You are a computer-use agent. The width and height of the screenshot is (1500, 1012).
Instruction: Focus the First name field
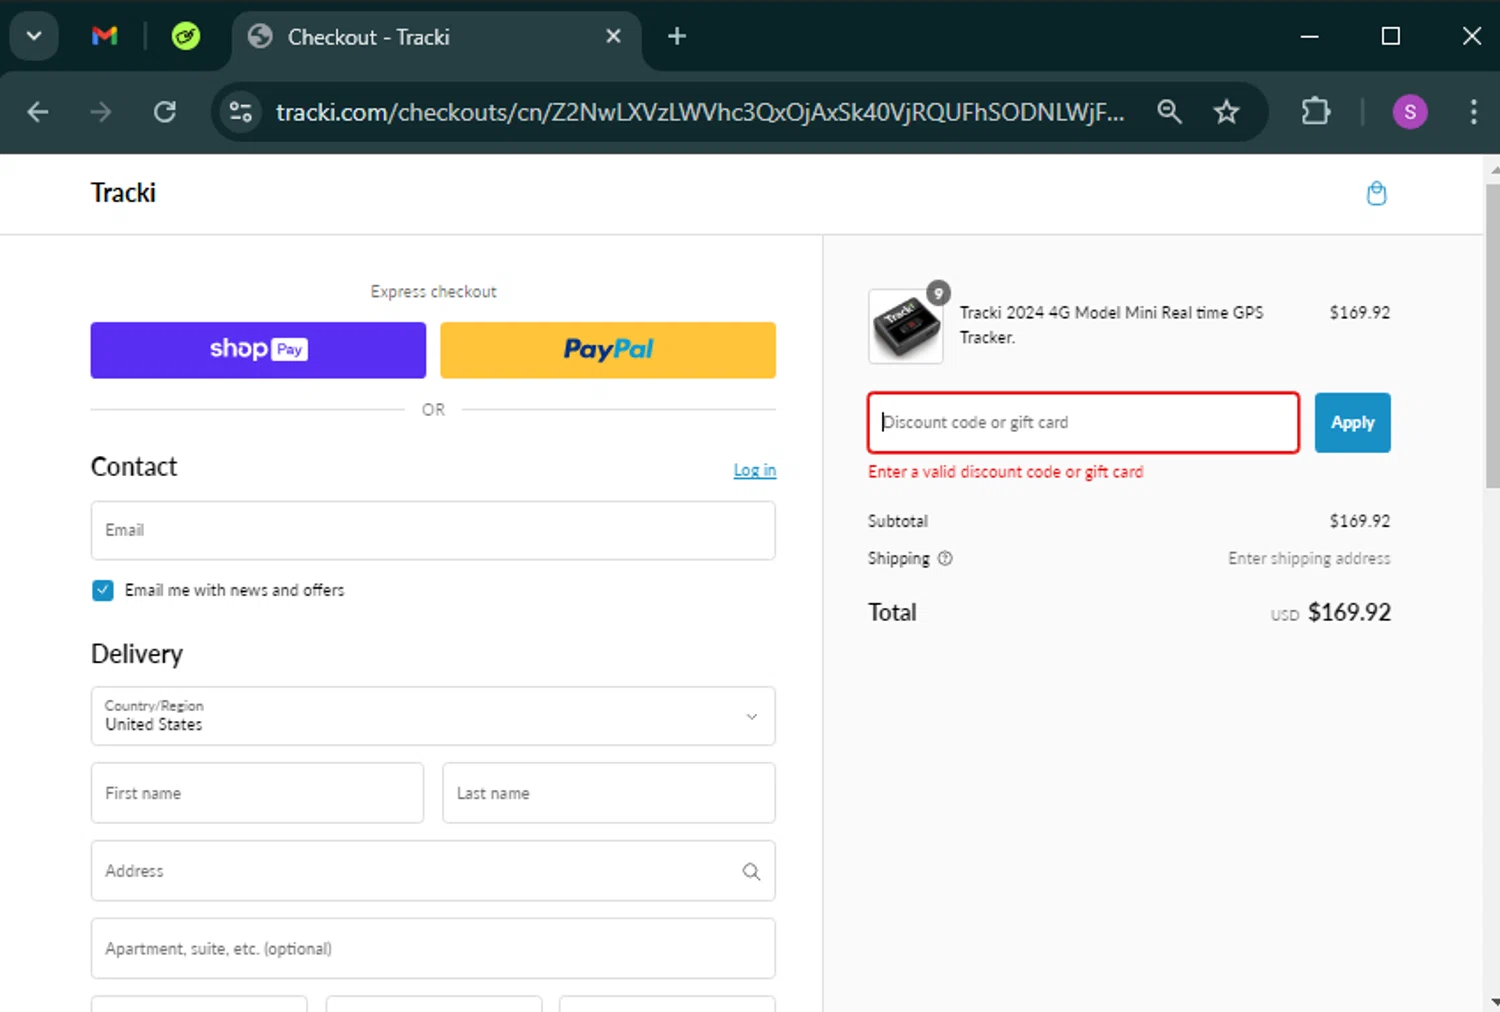(257, 793)
